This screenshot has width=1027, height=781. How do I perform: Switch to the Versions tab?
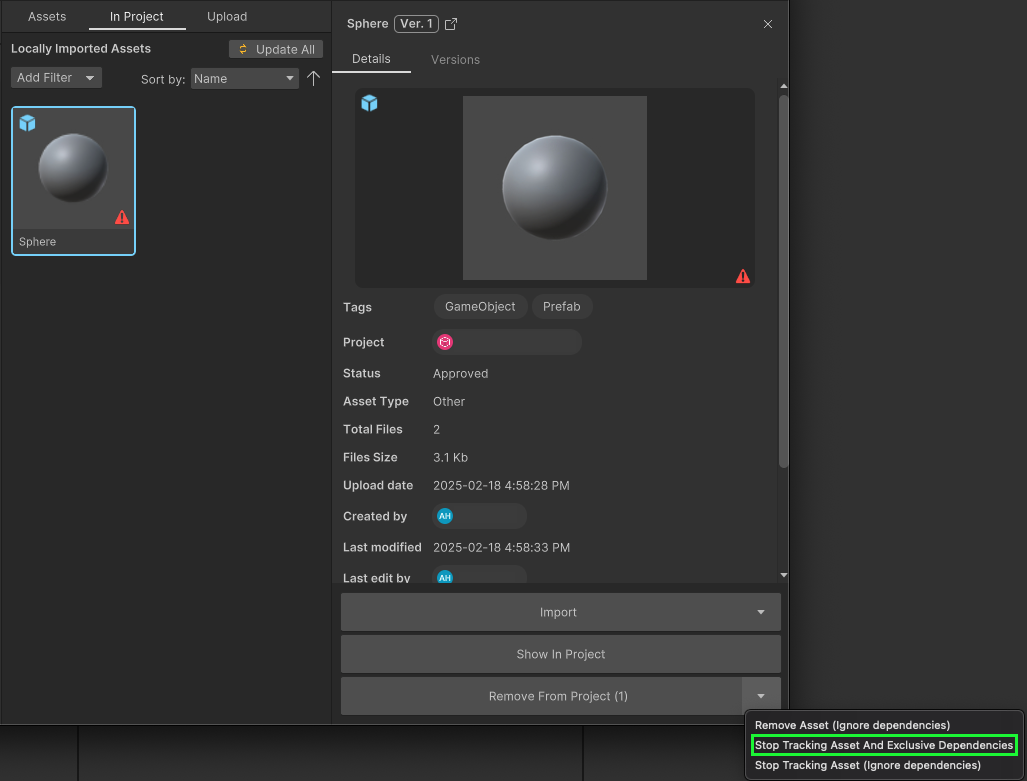[x=455, y=60]
